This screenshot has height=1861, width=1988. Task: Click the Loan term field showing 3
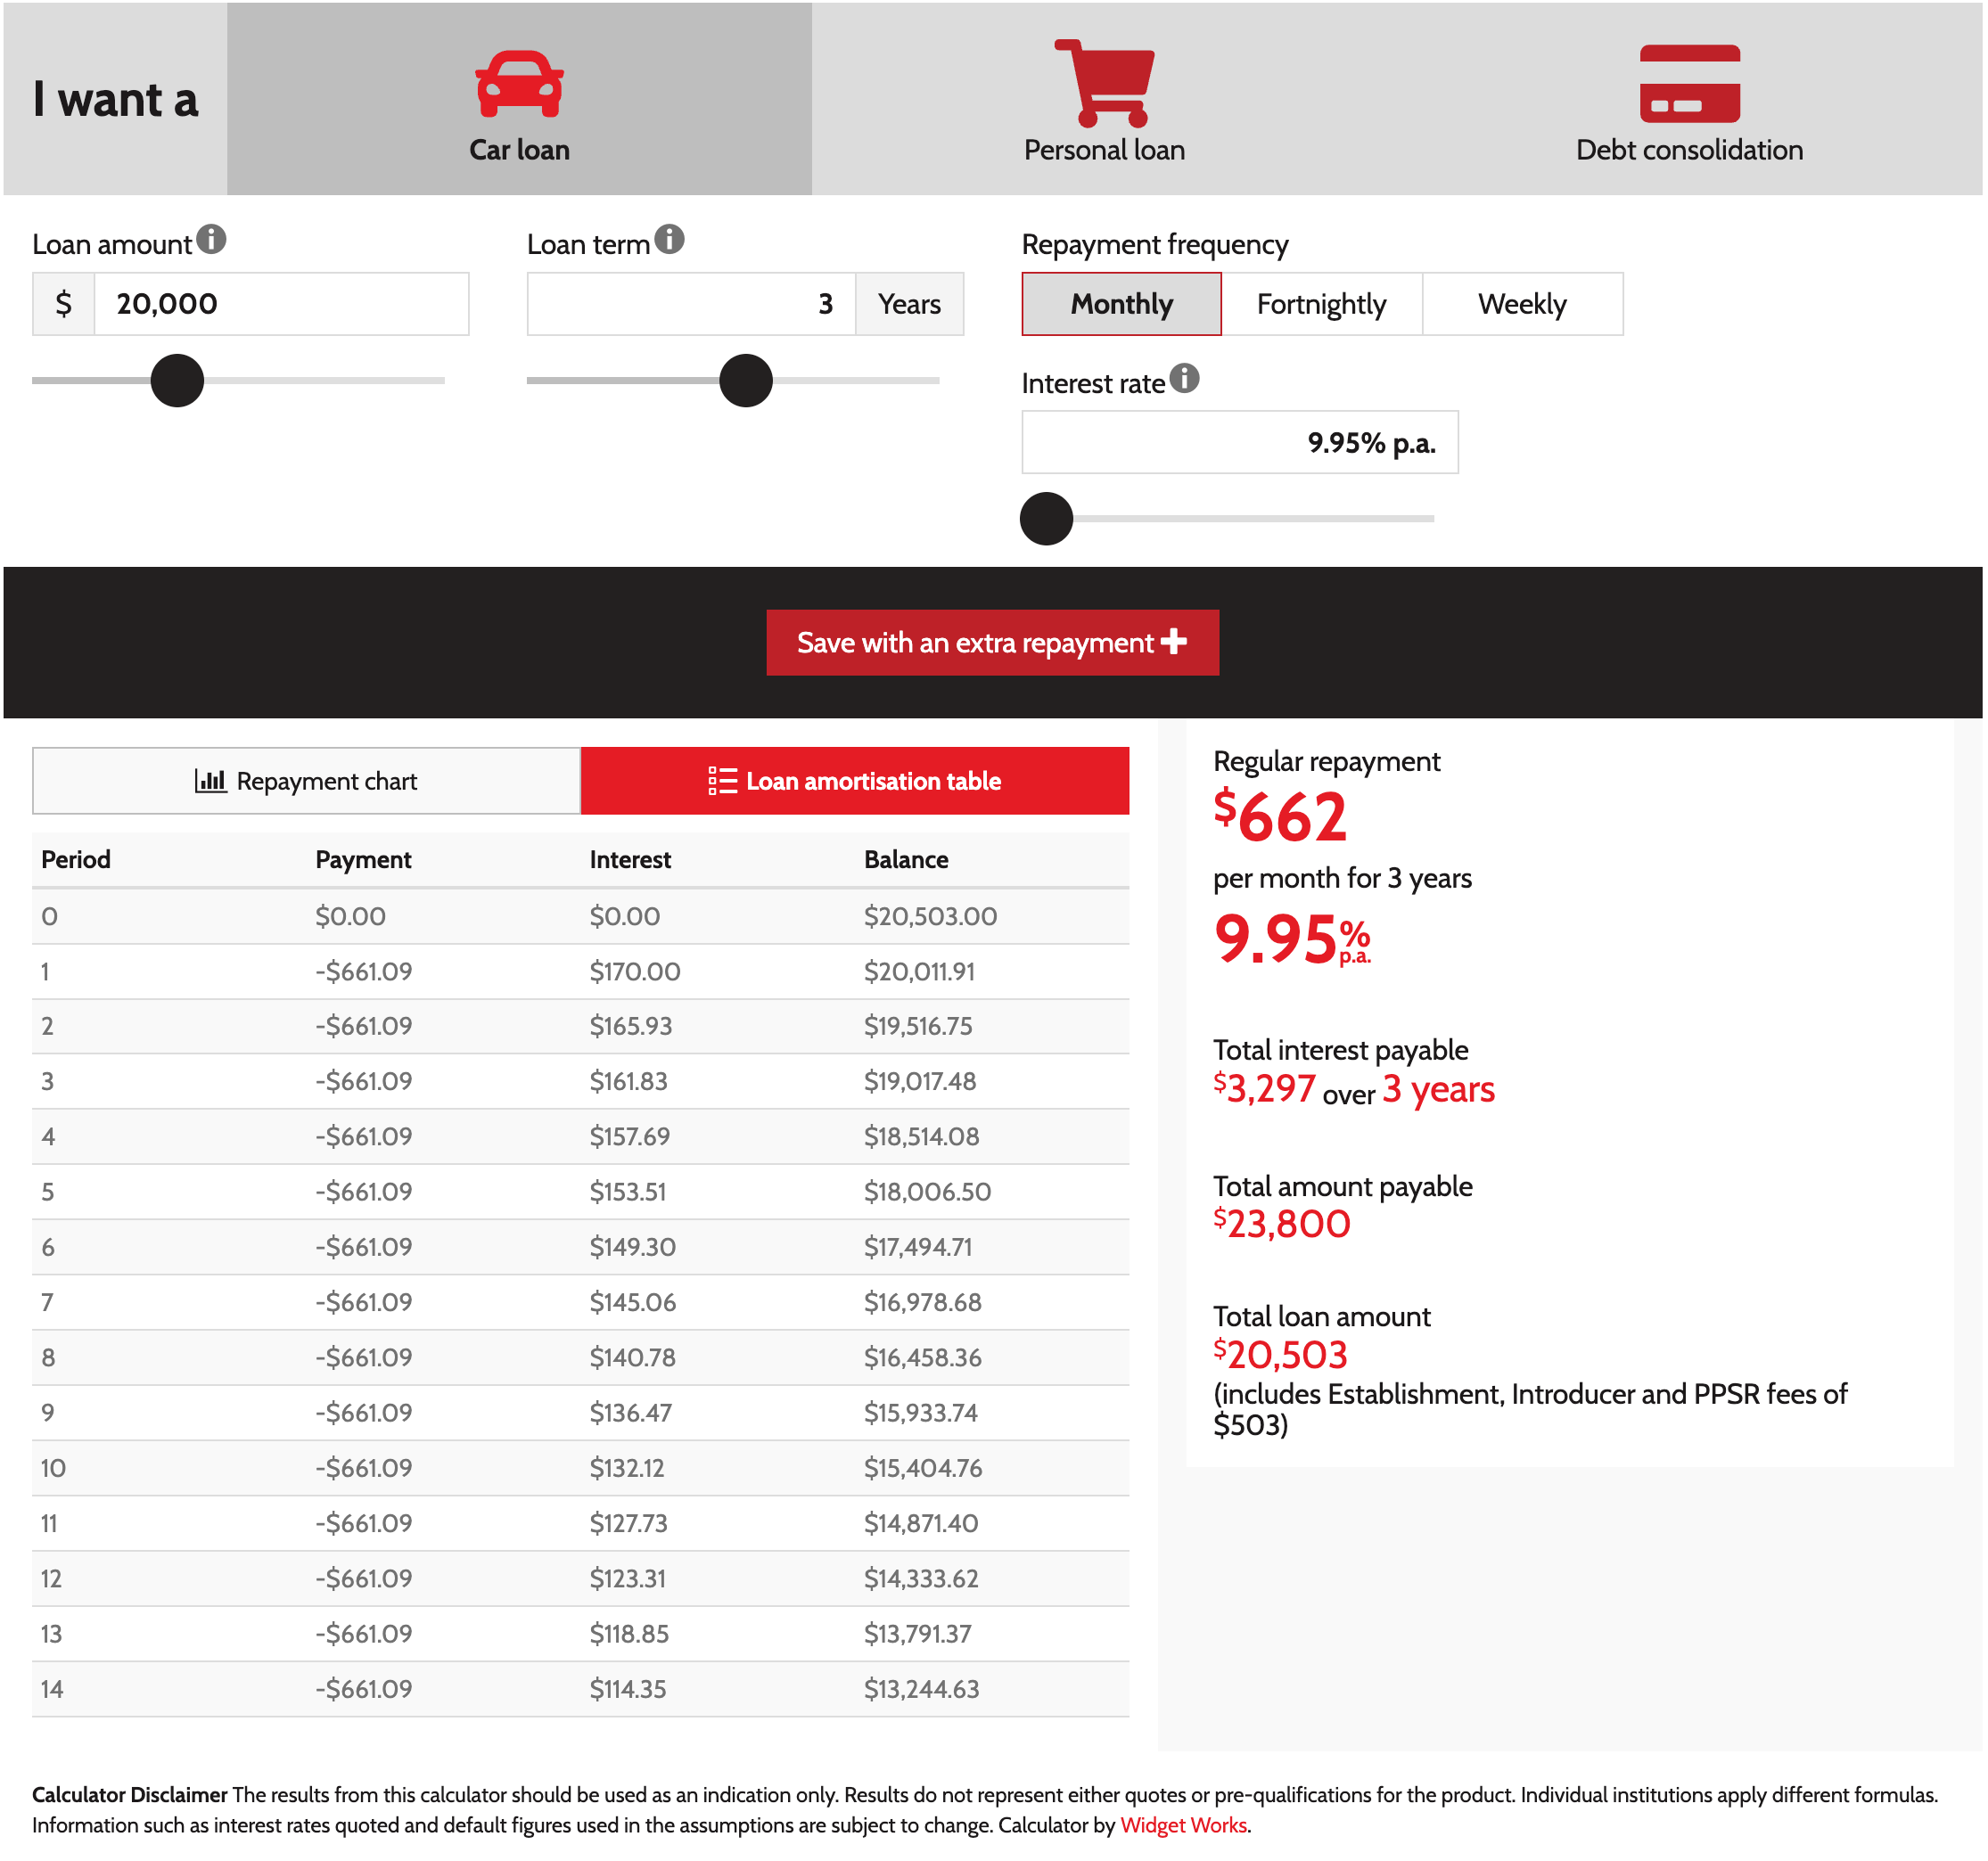691,304
